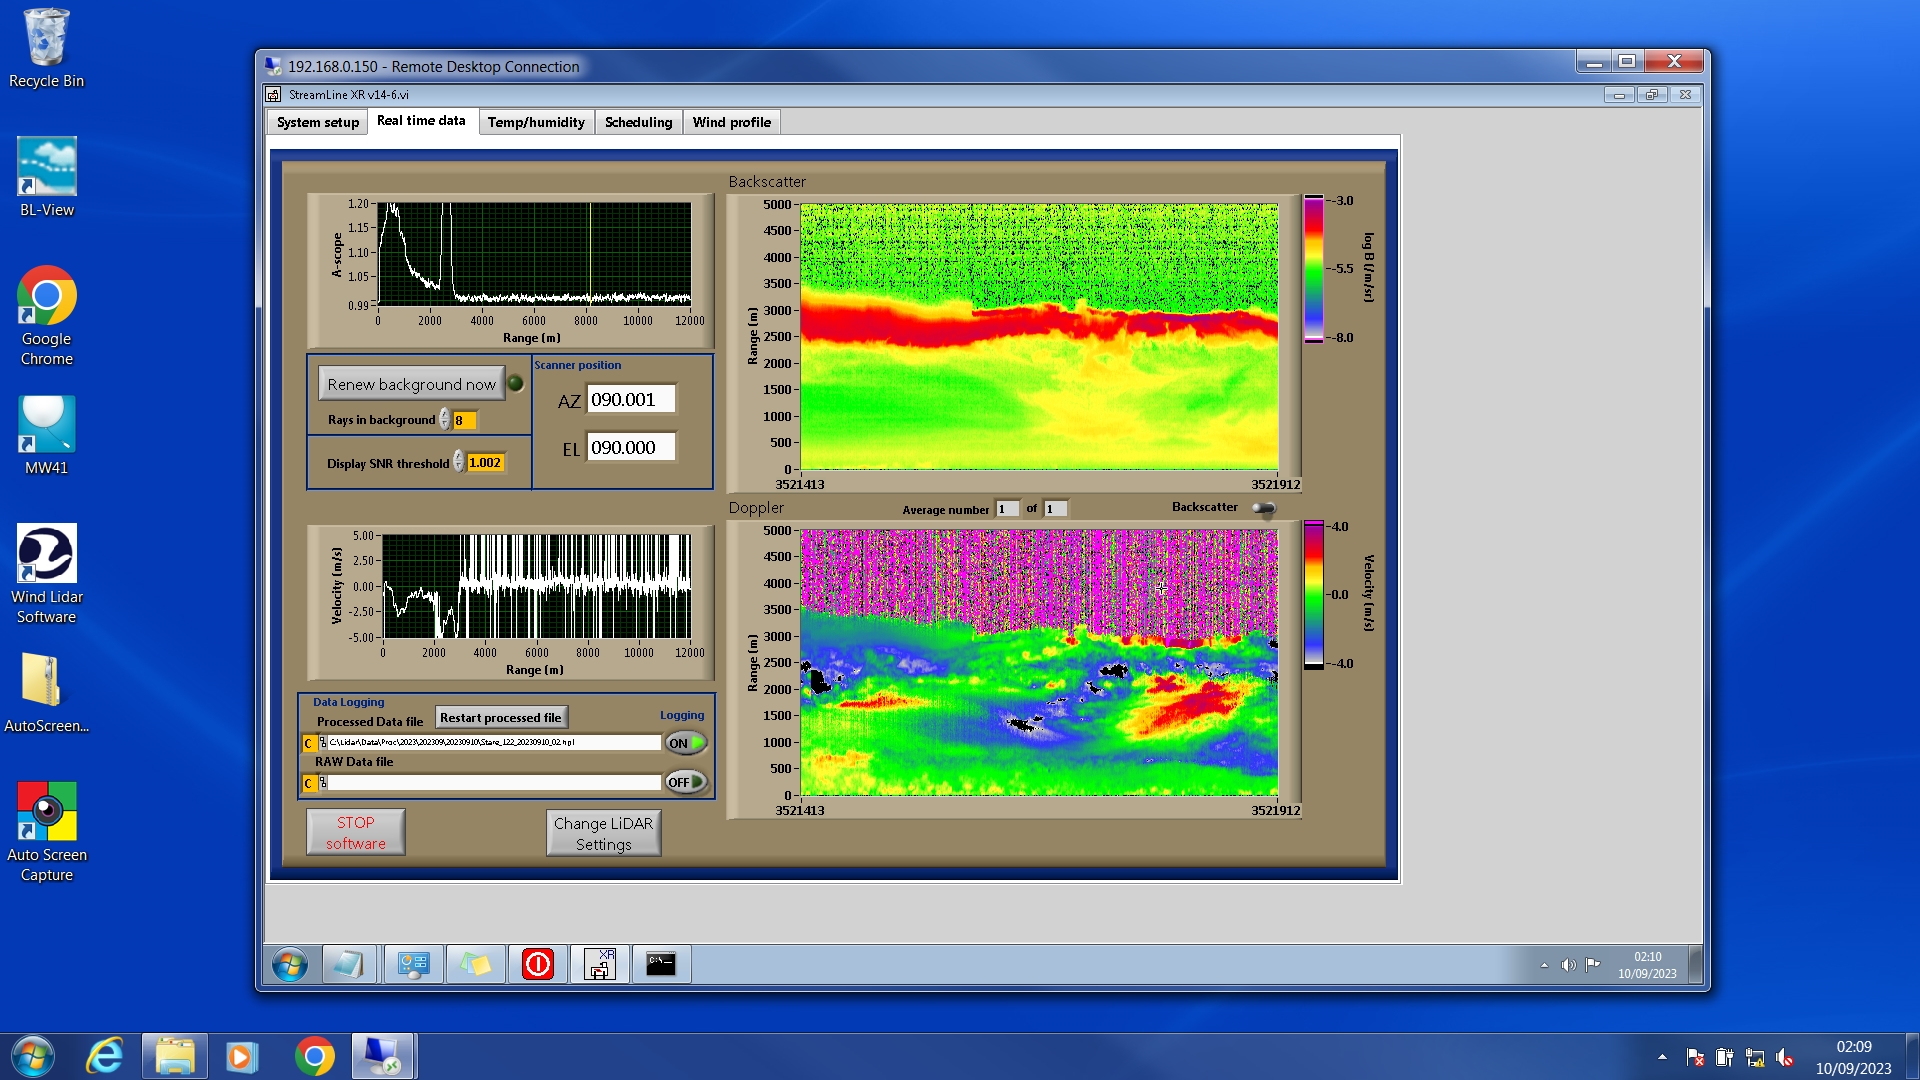Turn on RAW data file logging
Screen dimensions: 1920x1080
[686, 782]
